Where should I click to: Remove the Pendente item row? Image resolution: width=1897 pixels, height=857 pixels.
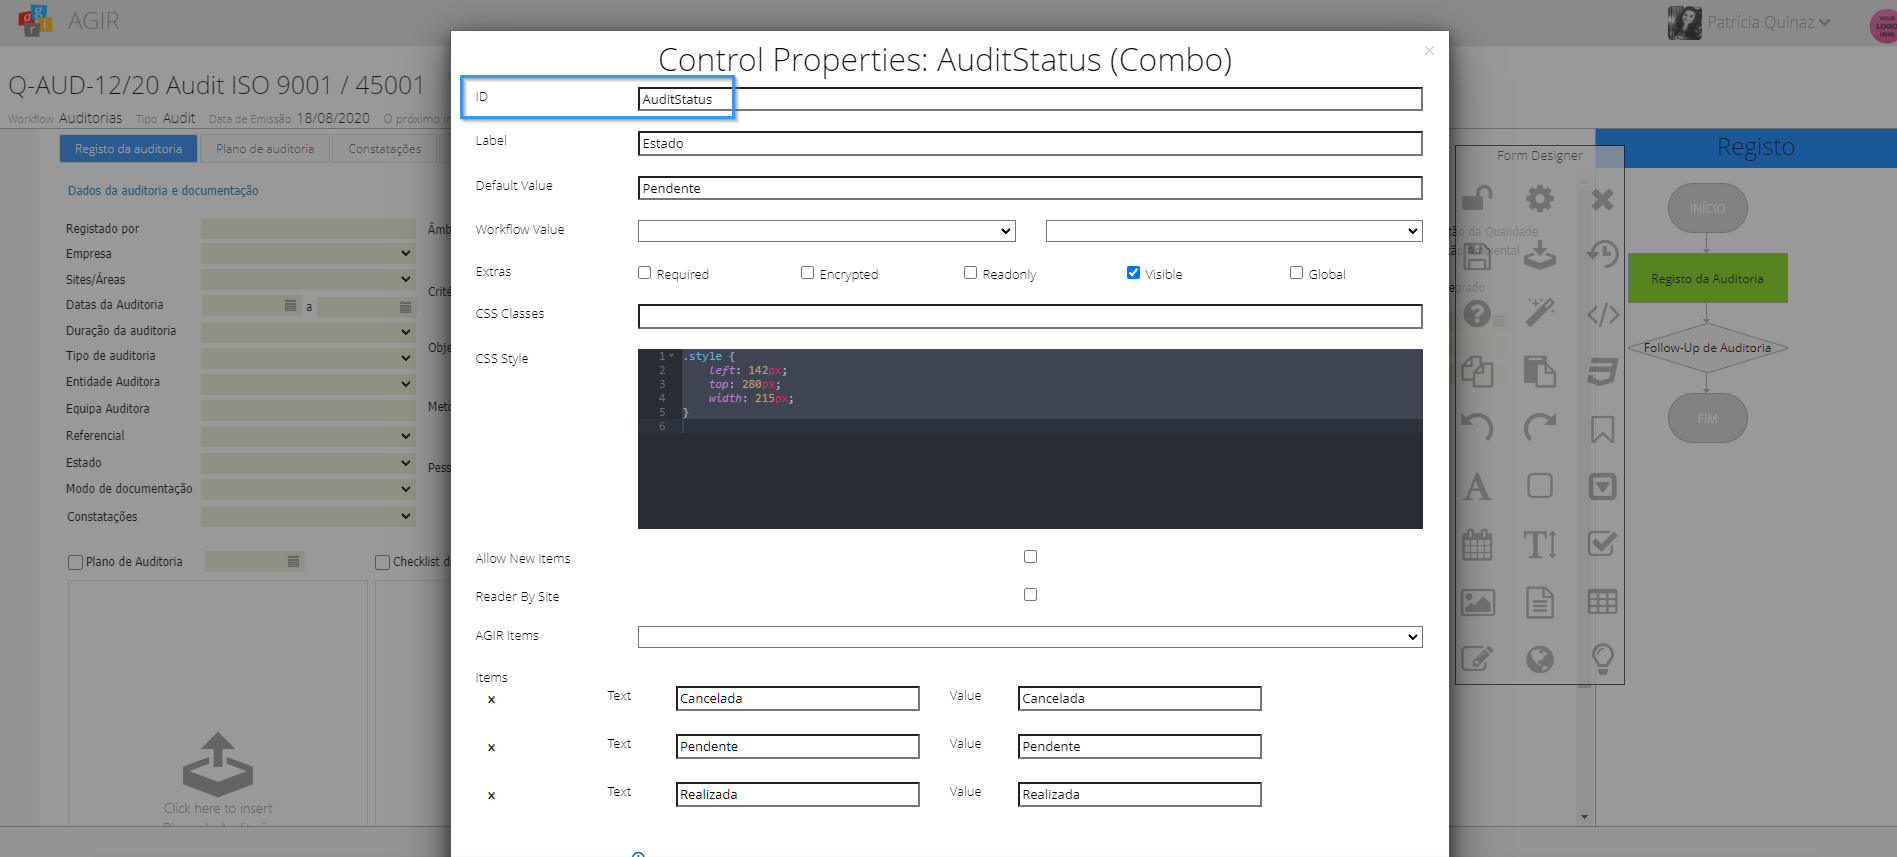[x=491, y=748]
